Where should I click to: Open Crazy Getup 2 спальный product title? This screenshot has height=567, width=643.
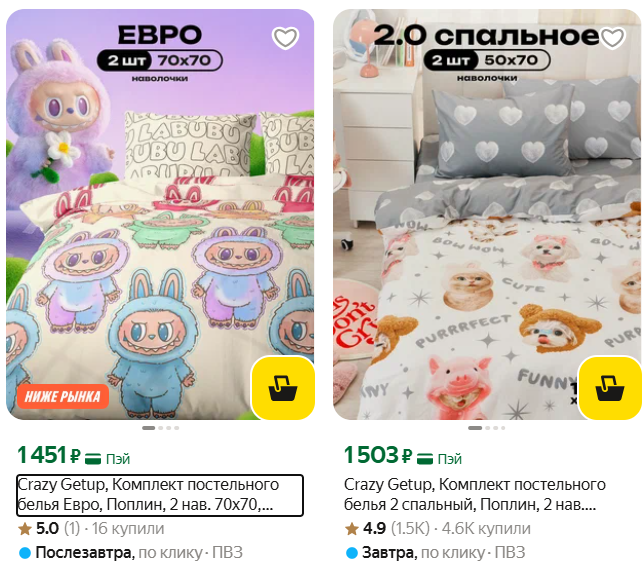pyautogui.click(x=475, y=495)
